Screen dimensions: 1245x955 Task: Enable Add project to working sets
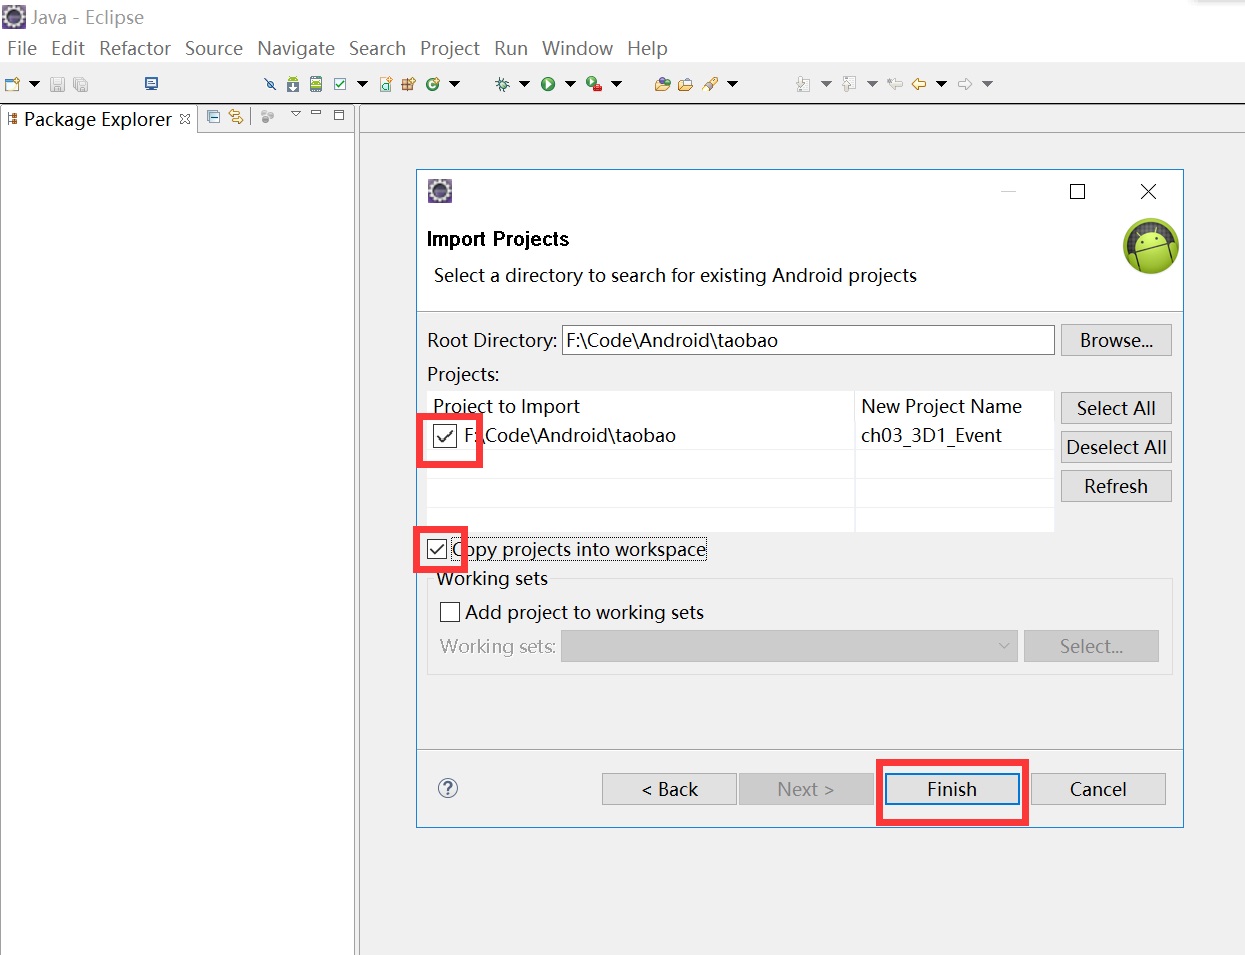(x=450, y=611)
